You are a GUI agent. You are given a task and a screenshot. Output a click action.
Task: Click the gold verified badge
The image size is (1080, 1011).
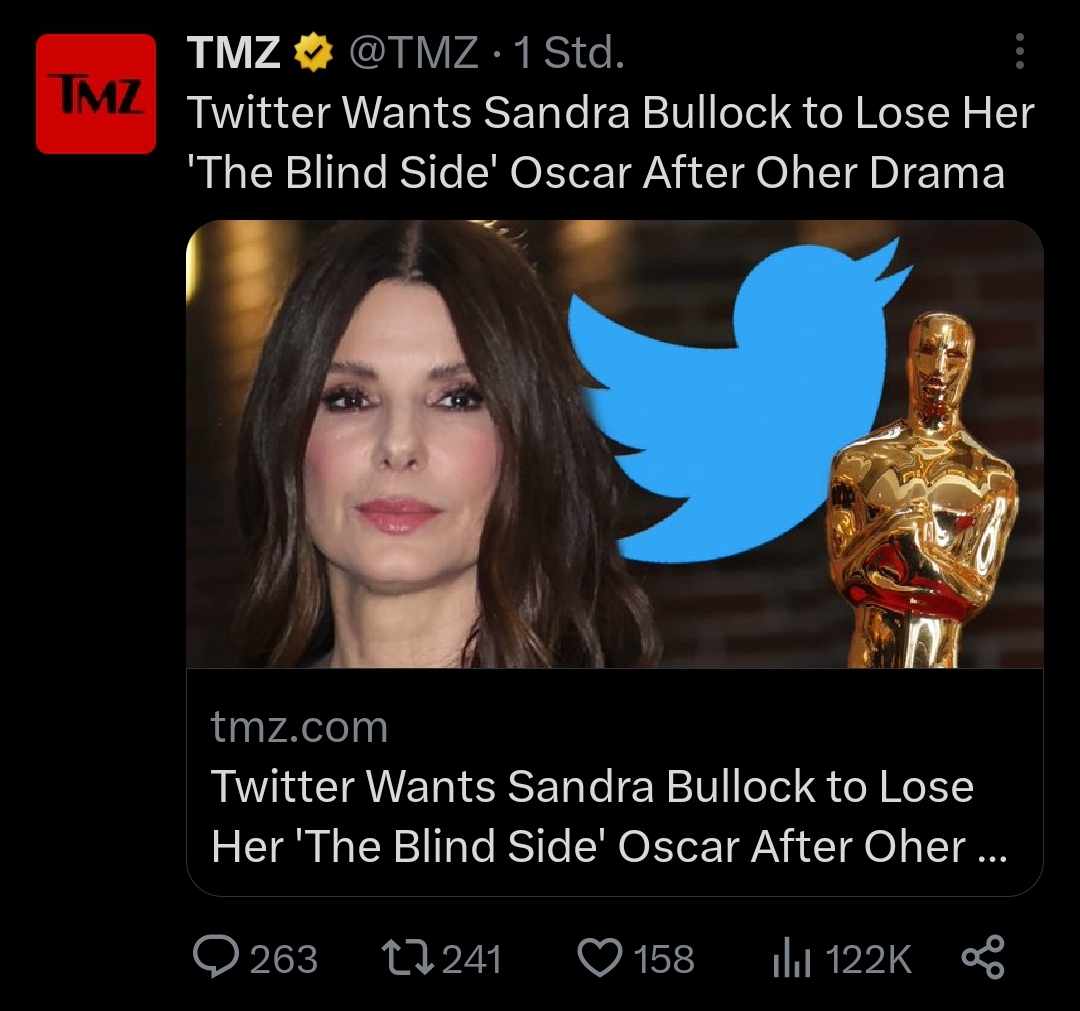tap(313, 52)
